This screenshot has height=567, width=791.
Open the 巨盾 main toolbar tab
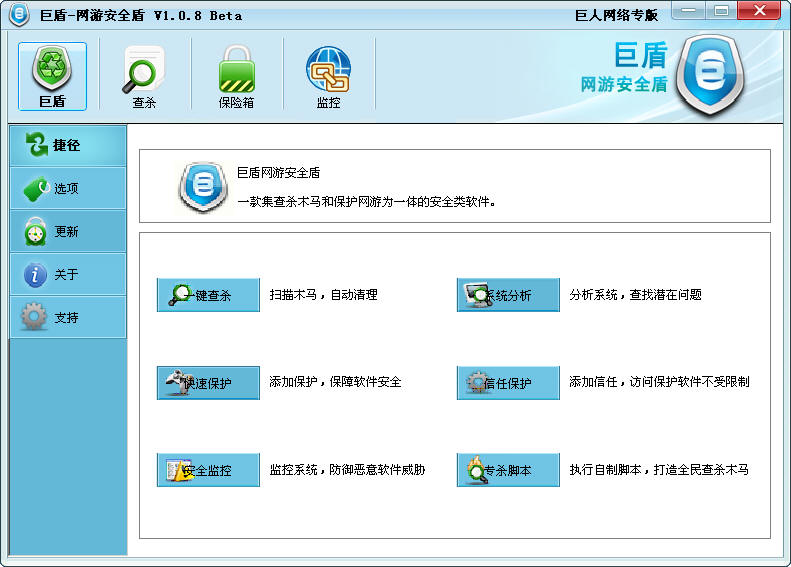click(x=52, y=76)
